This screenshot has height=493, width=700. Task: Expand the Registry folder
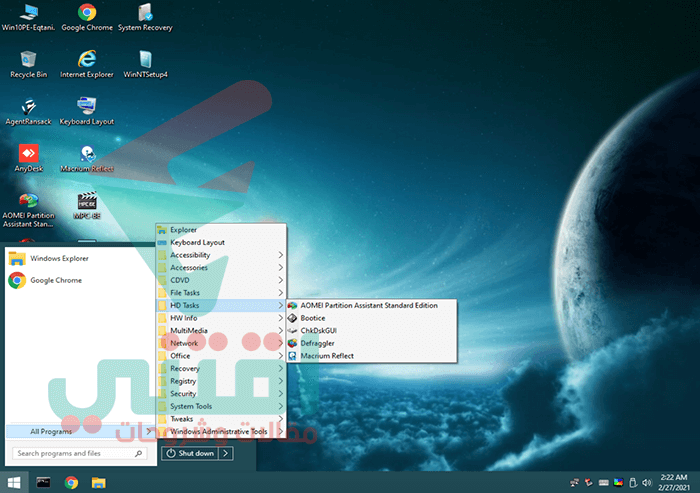coord(221,381)
